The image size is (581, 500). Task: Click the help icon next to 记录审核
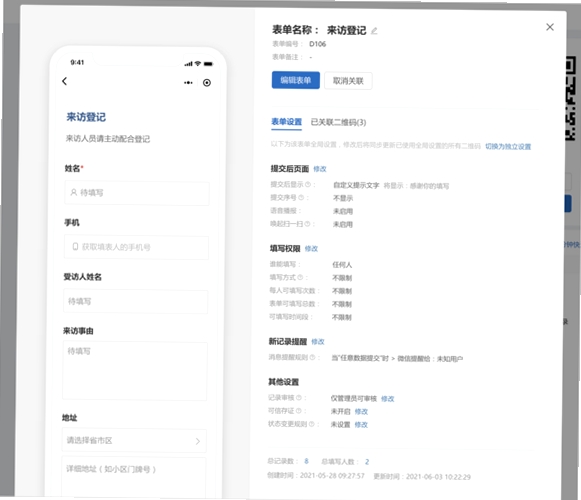pyautogui.click(x=299, y=398)
